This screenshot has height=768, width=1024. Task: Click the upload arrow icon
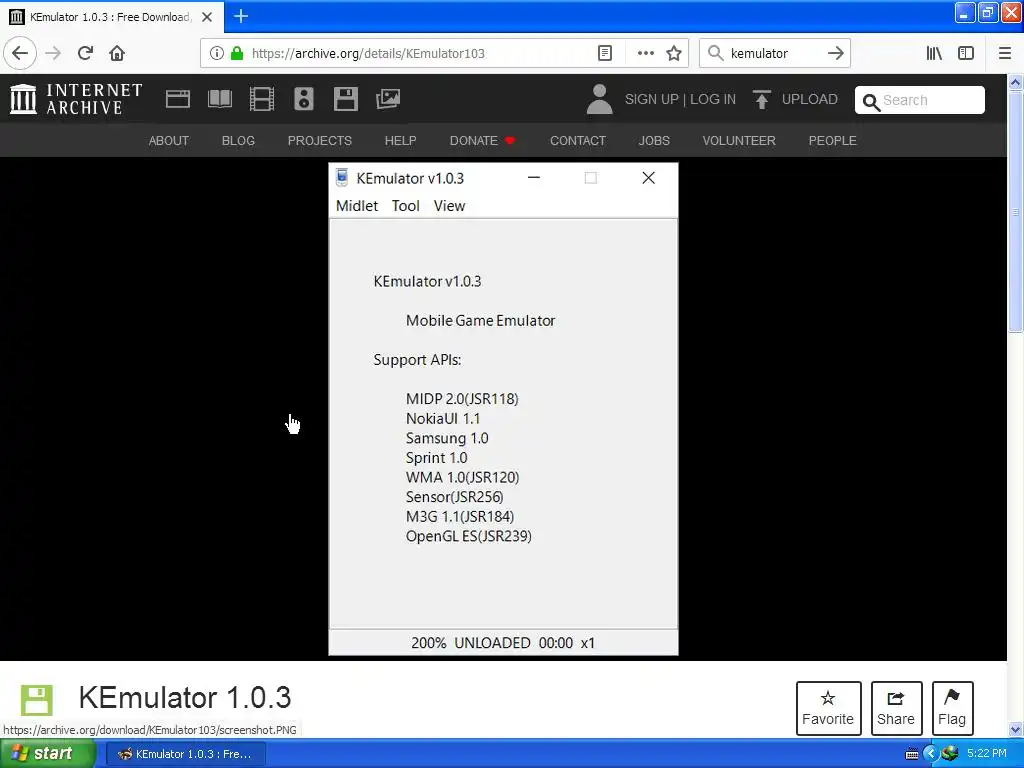tap(761, 99)
